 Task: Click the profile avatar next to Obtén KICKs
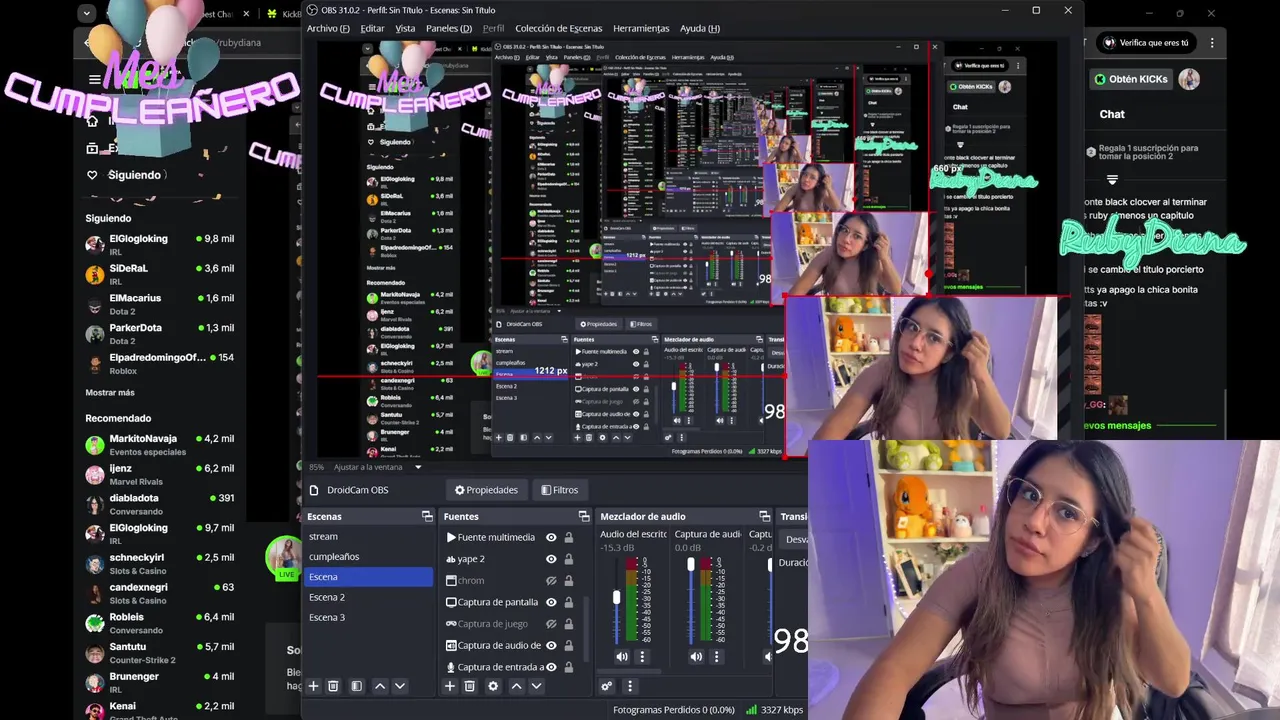tap(1189, 79)
